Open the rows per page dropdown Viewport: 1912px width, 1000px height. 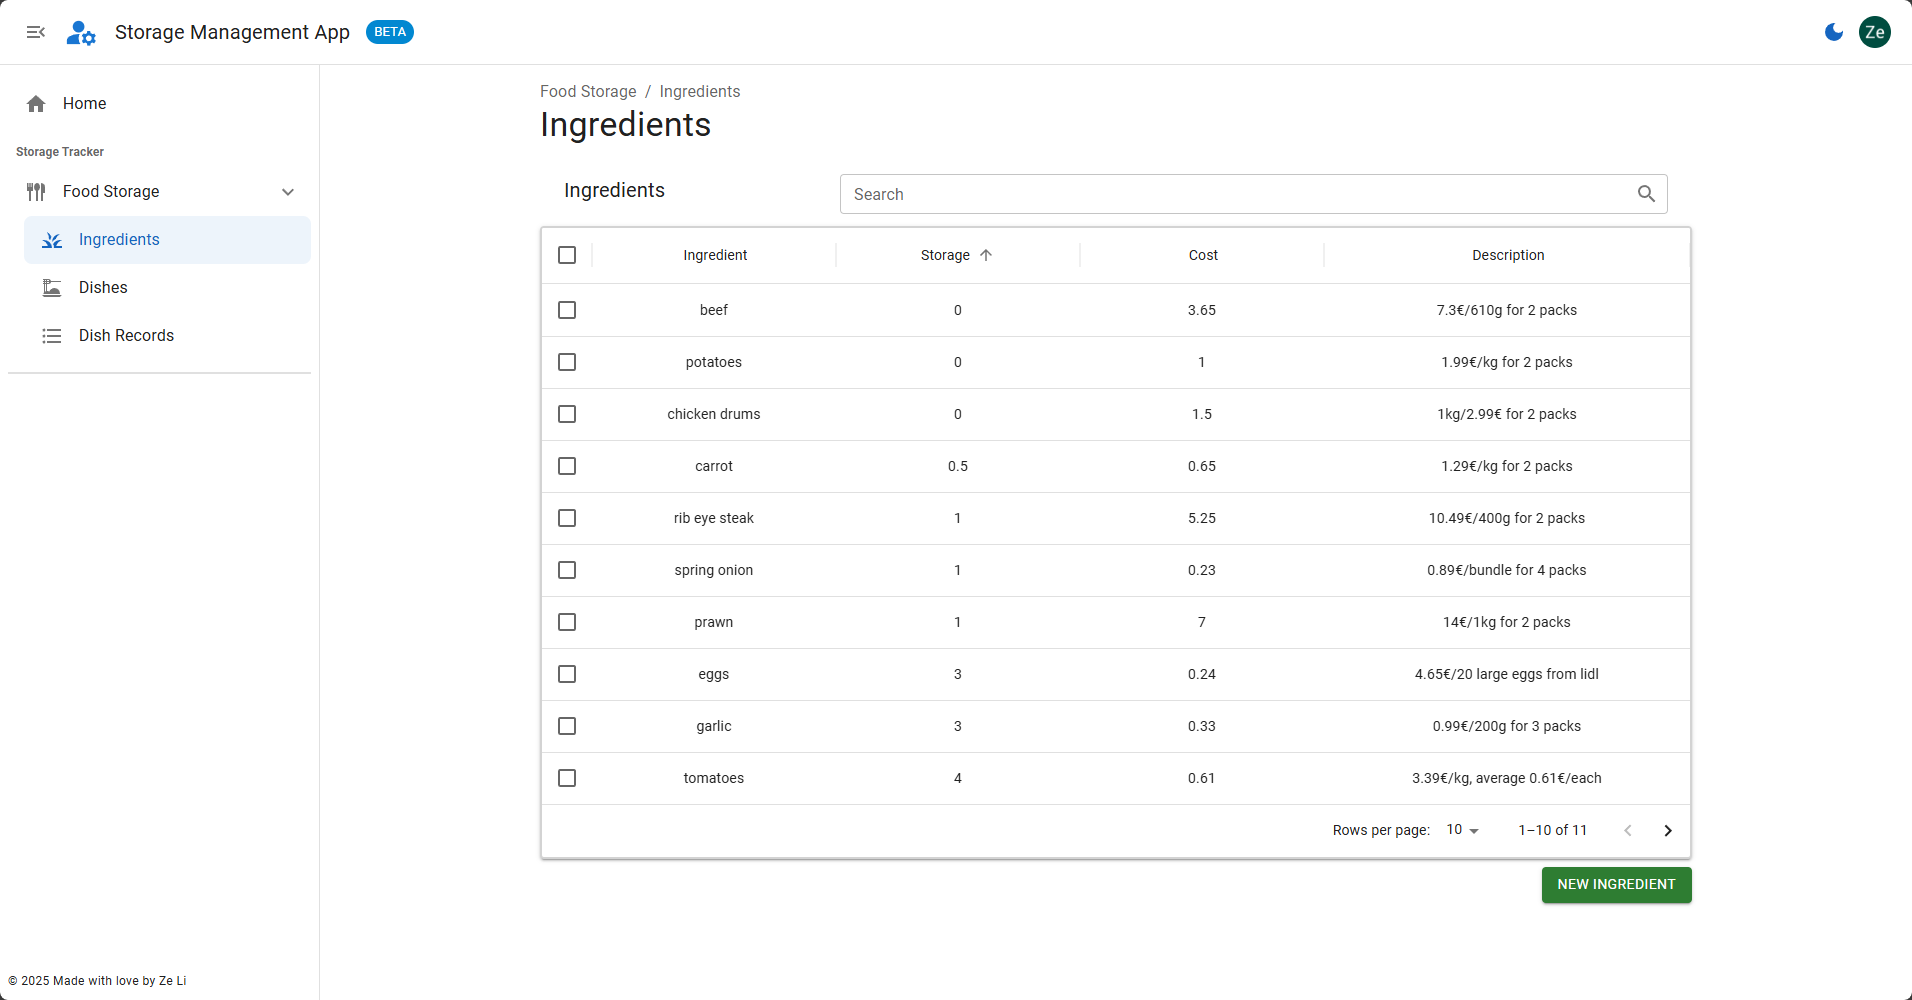[1462, 830]
